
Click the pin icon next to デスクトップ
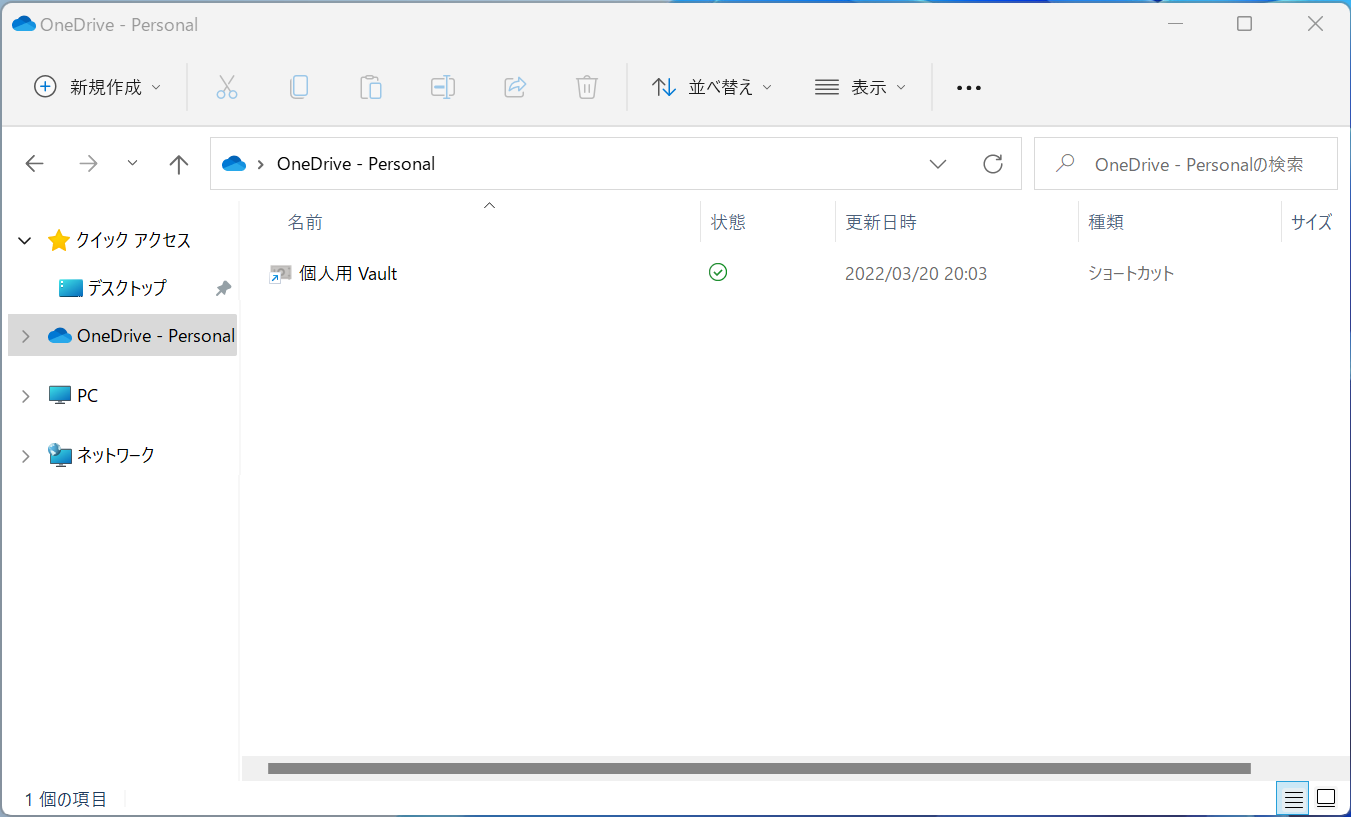pos(223,288)
